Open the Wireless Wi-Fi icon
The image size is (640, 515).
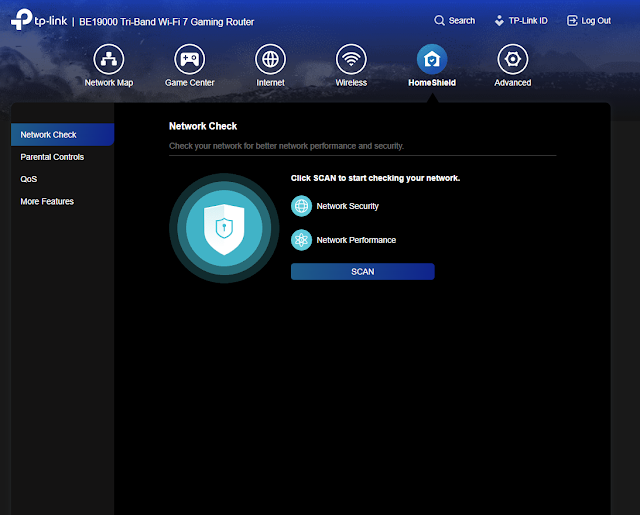click(x=351, y=58)
